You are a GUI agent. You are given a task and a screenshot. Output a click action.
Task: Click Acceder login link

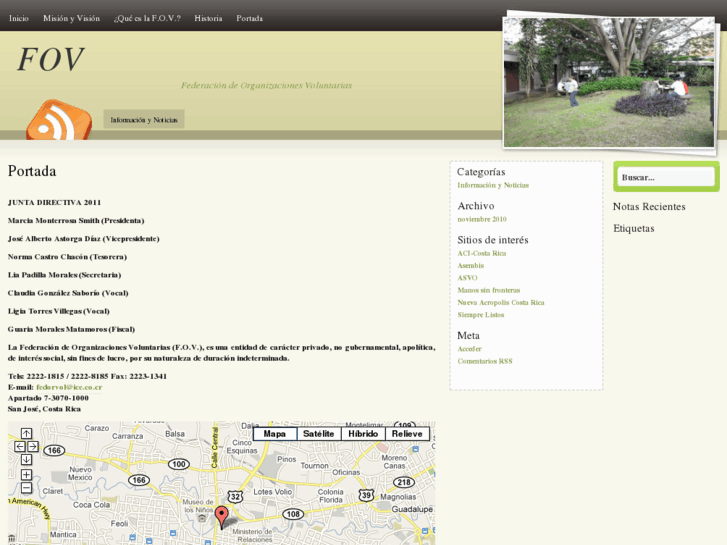tap(469, 349)
